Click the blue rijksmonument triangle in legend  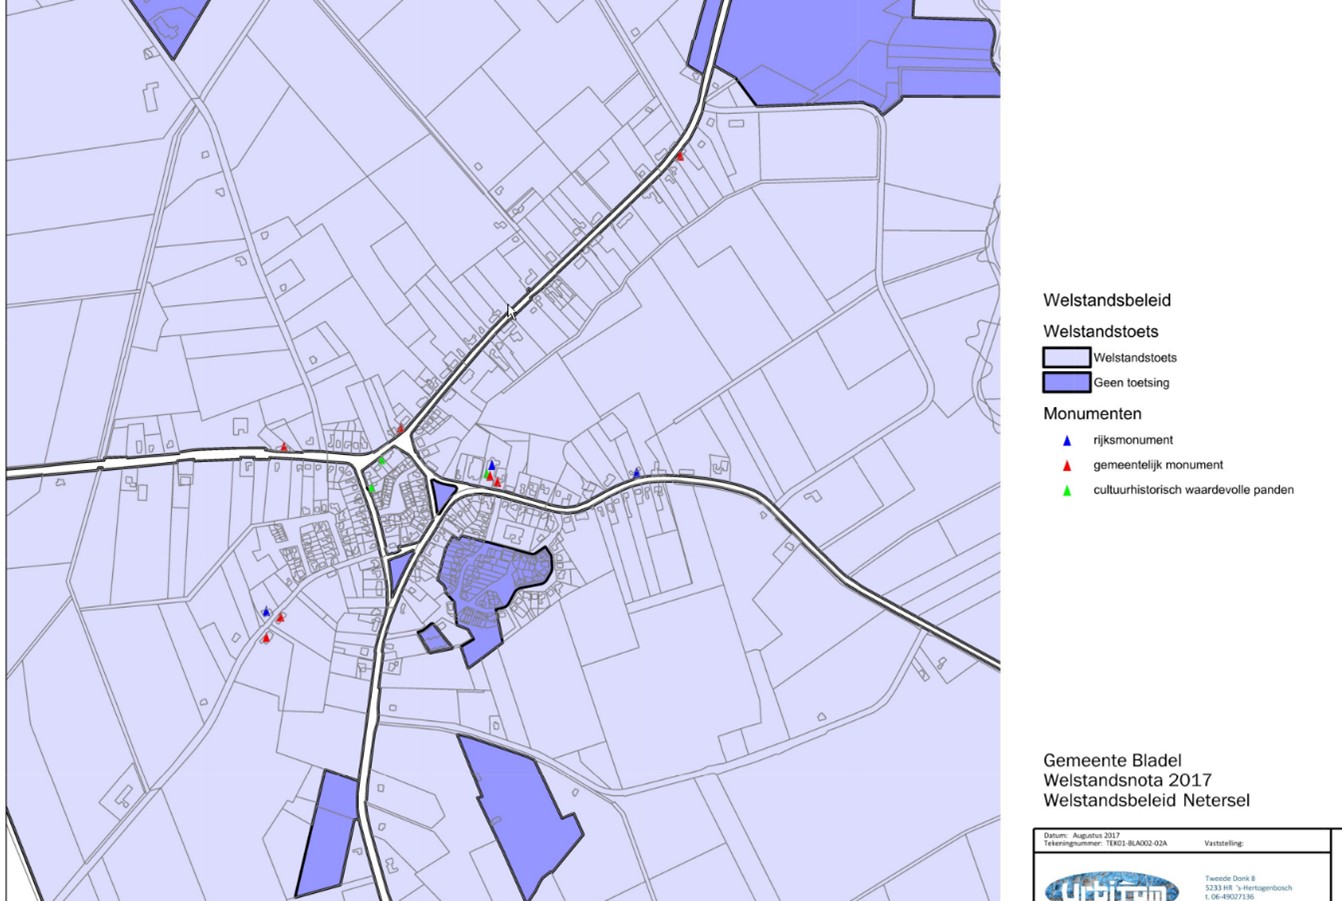[1067, 440]
